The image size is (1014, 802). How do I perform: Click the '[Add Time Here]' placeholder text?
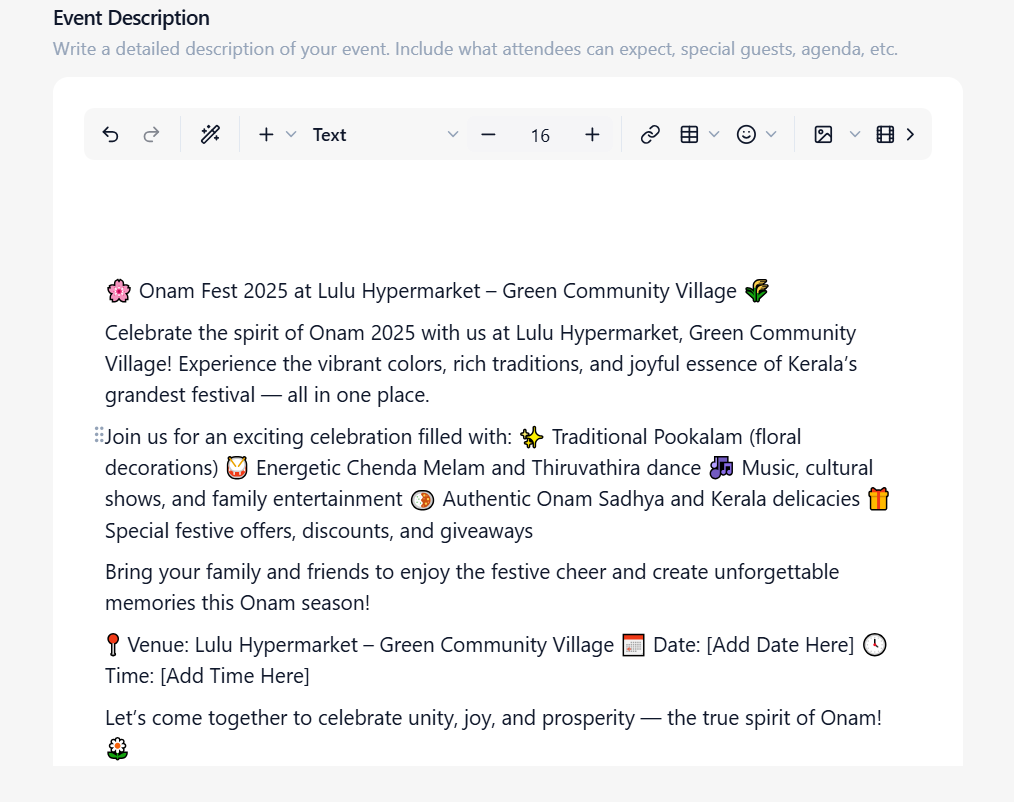[x=235, y=676]
